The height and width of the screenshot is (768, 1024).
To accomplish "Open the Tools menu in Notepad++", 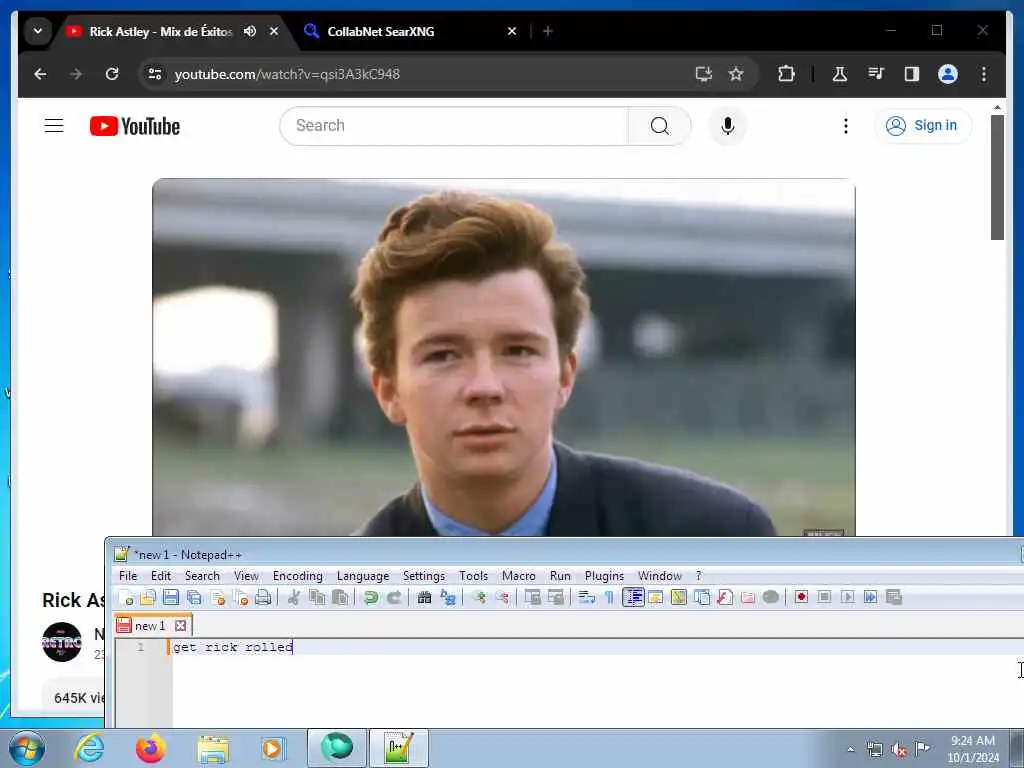I will [x=473, y=576].
